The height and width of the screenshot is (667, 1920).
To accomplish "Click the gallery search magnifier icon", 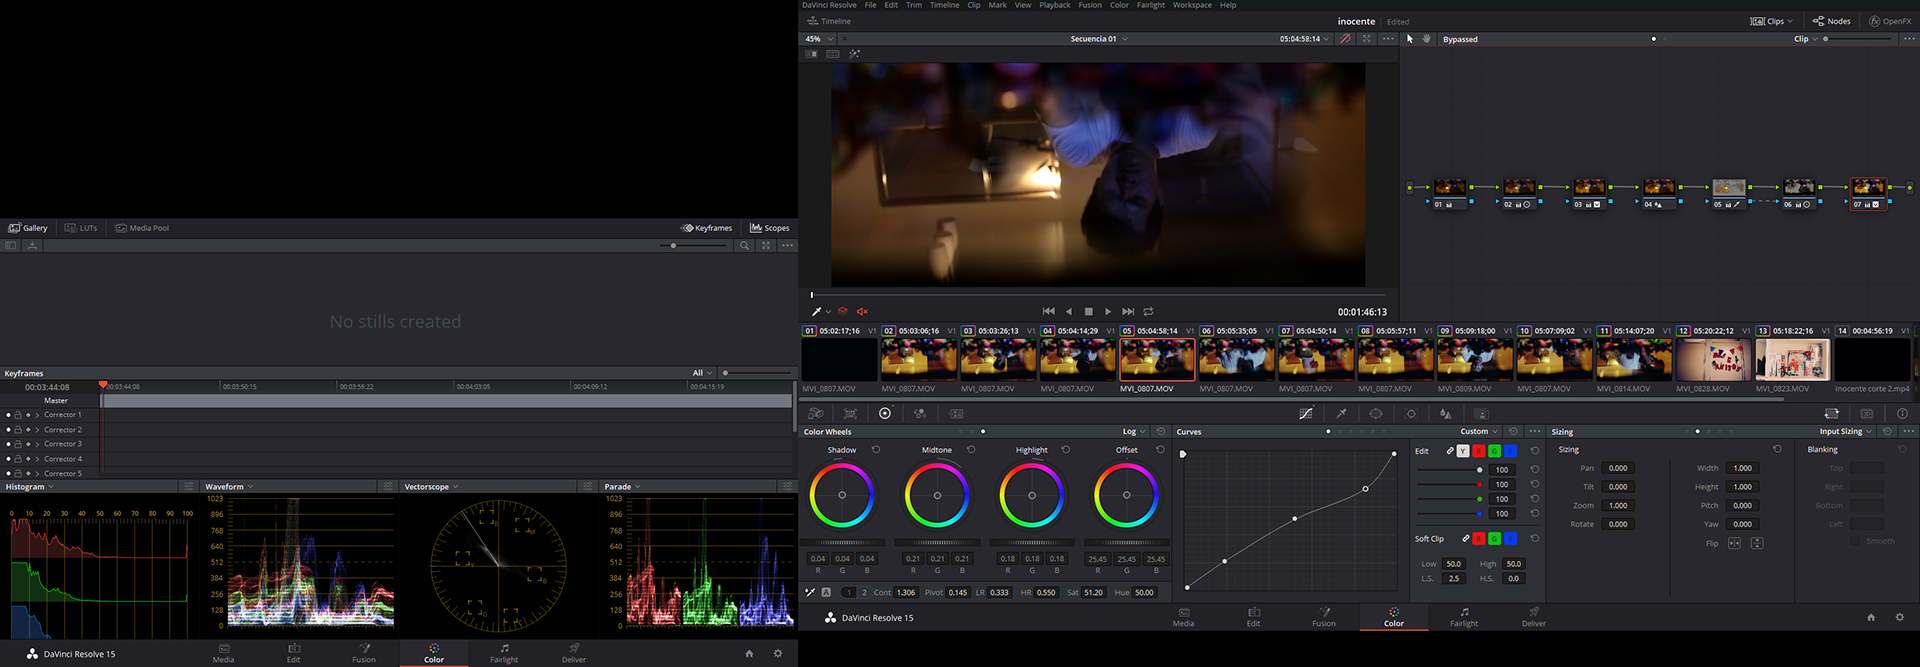I will (744, 245).
